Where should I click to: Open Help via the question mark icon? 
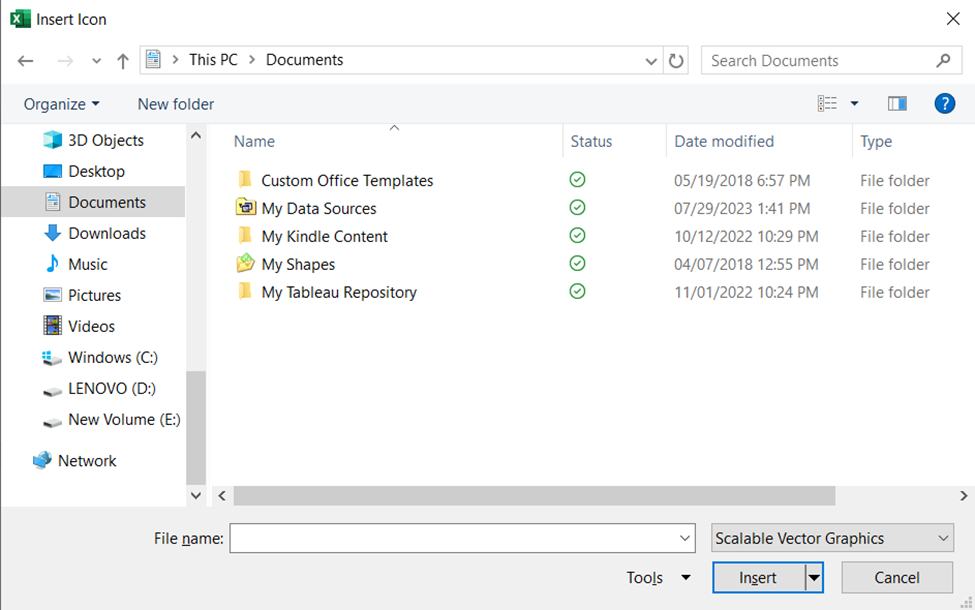[x=944, y=103]
